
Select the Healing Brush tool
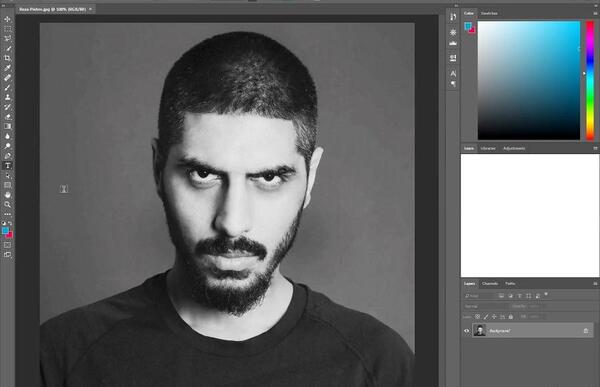pos(8,78)
